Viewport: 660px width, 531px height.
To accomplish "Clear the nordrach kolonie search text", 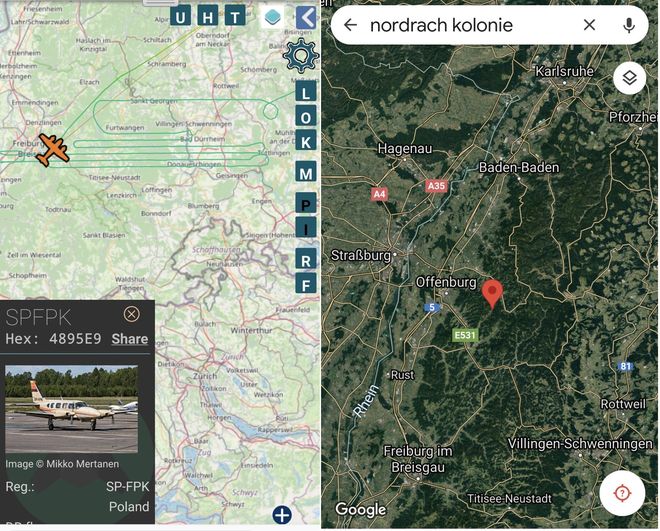I will pos(590,25).
